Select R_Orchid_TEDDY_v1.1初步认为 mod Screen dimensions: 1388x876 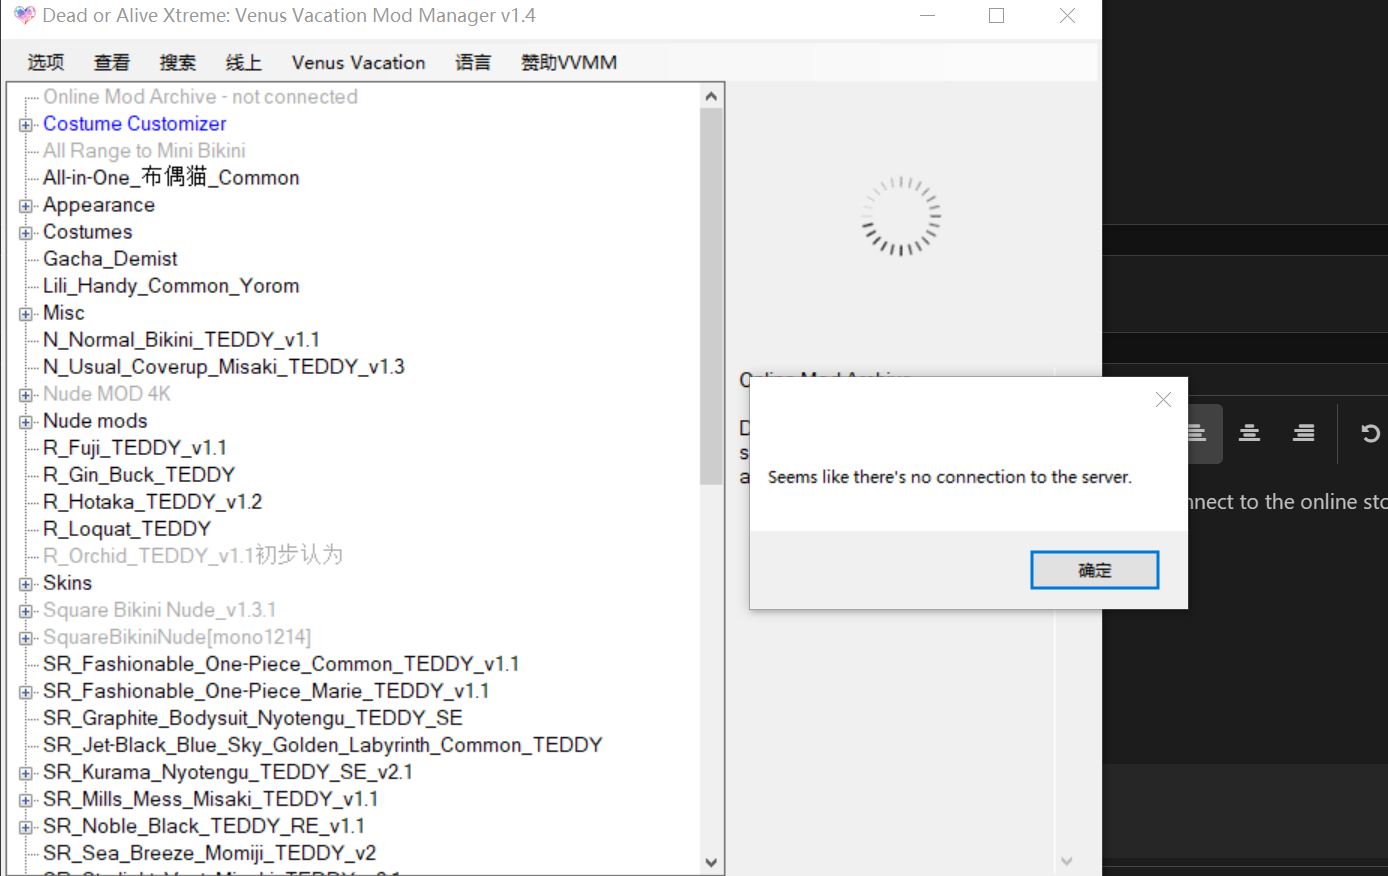[193, 556]
